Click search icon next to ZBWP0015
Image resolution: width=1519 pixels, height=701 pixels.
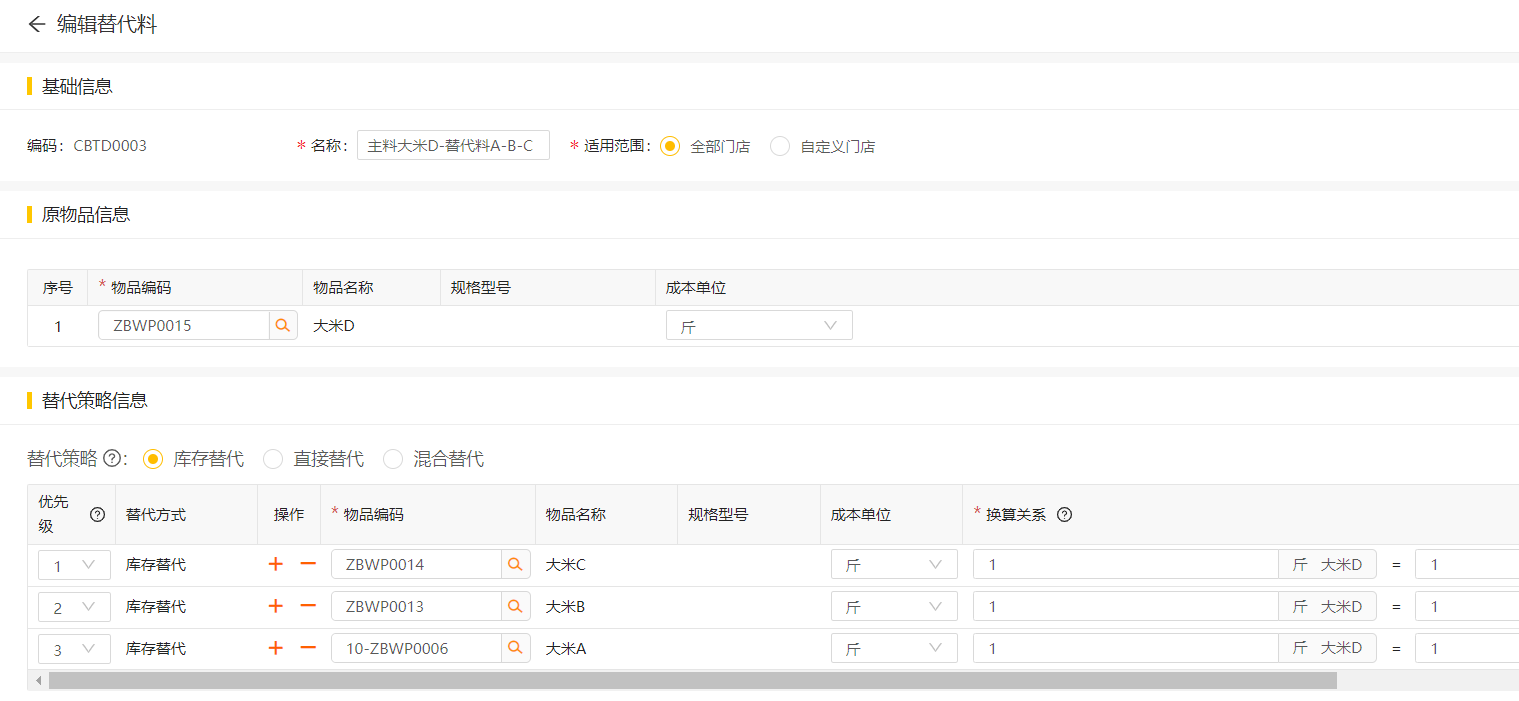coord(283,325)
